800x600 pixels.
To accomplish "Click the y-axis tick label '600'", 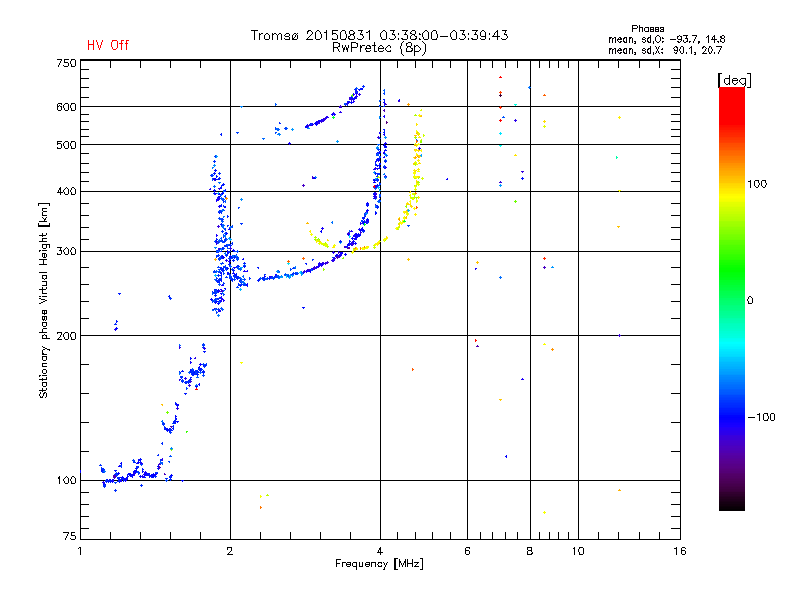I will pyautogui.click(x=66, y=107).
